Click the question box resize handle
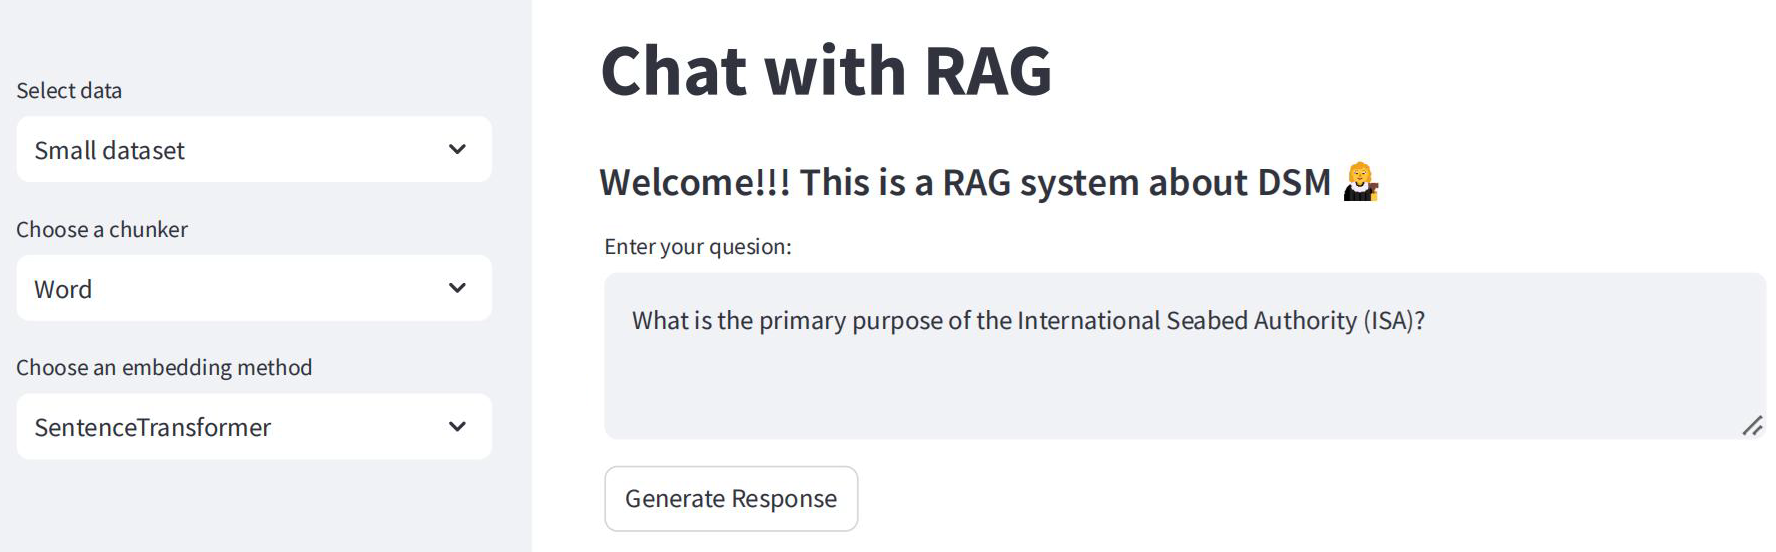1776x552 pixels. coord(1752,426)
